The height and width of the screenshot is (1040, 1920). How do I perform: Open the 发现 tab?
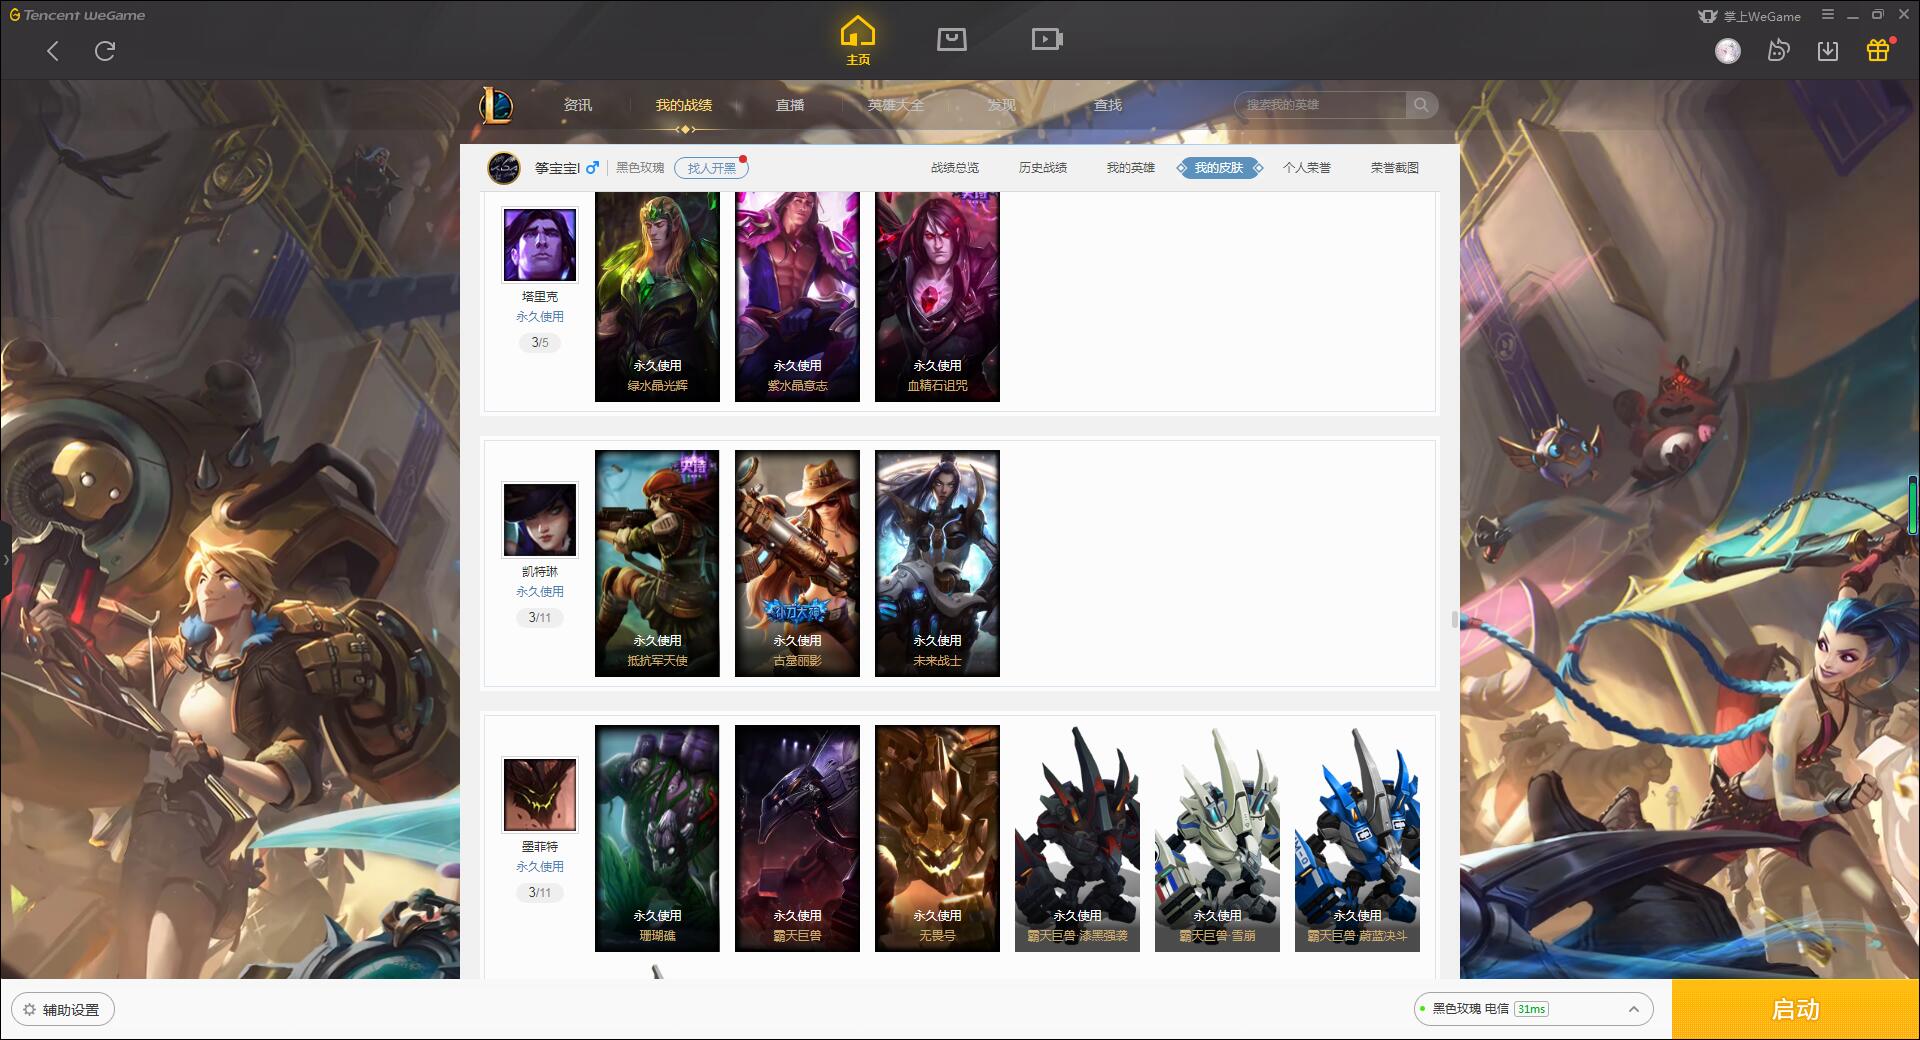pos(1002,105)
